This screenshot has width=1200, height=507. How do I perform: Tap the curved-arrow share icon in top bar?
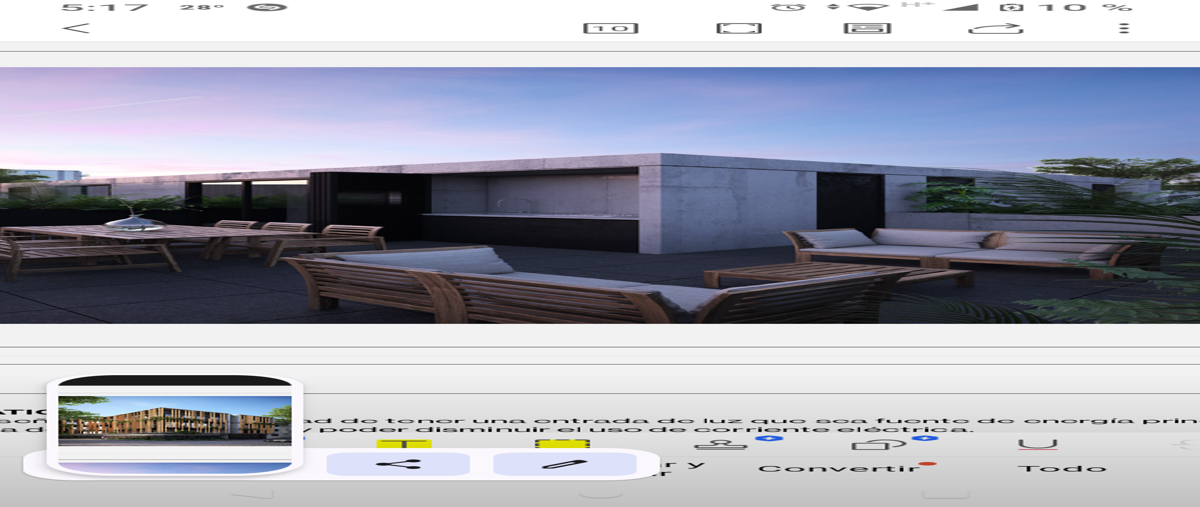point(994,28)
